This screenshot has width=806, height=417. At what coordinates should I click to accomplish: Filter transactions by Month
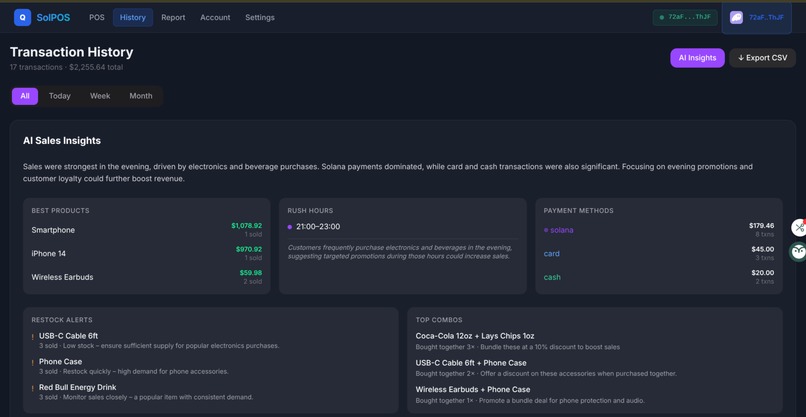pyautogui.click(x=141, y=96)
